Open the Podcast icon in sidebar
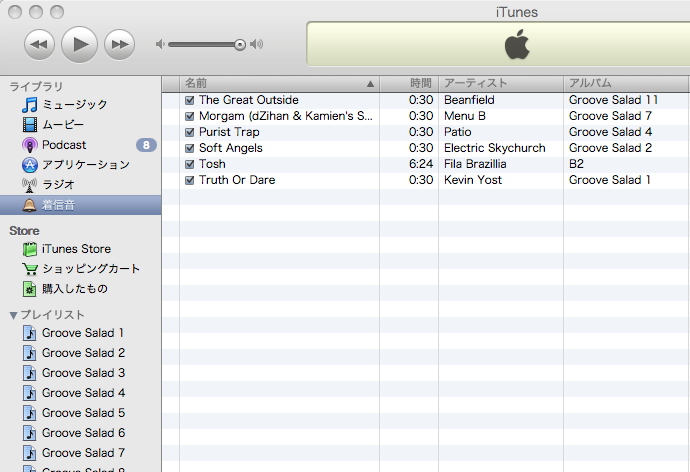Viewport: 690px width, 472px height. coord(29,145)
